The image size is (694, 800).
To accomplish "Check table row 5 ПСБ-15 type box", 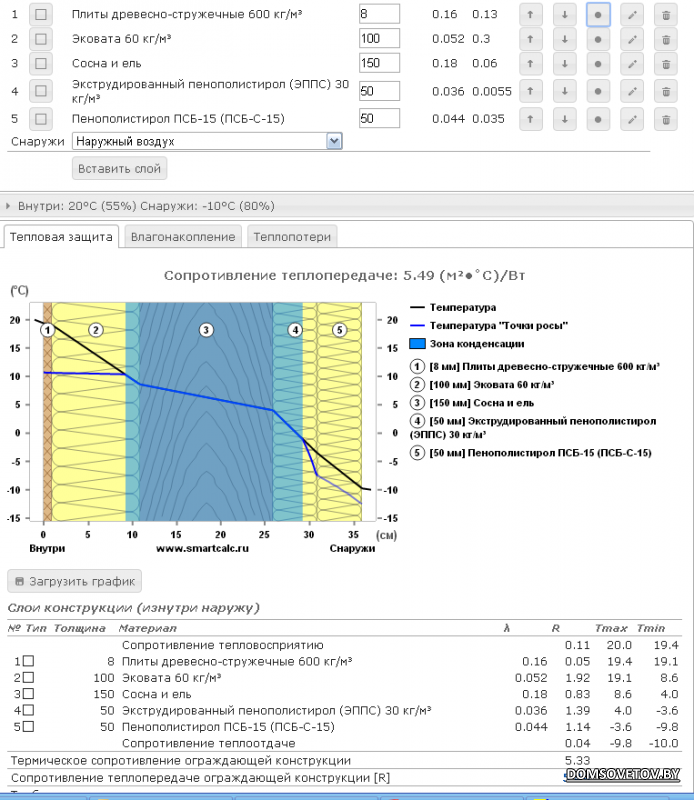I will pyautogui.click(x=29, y=727).
